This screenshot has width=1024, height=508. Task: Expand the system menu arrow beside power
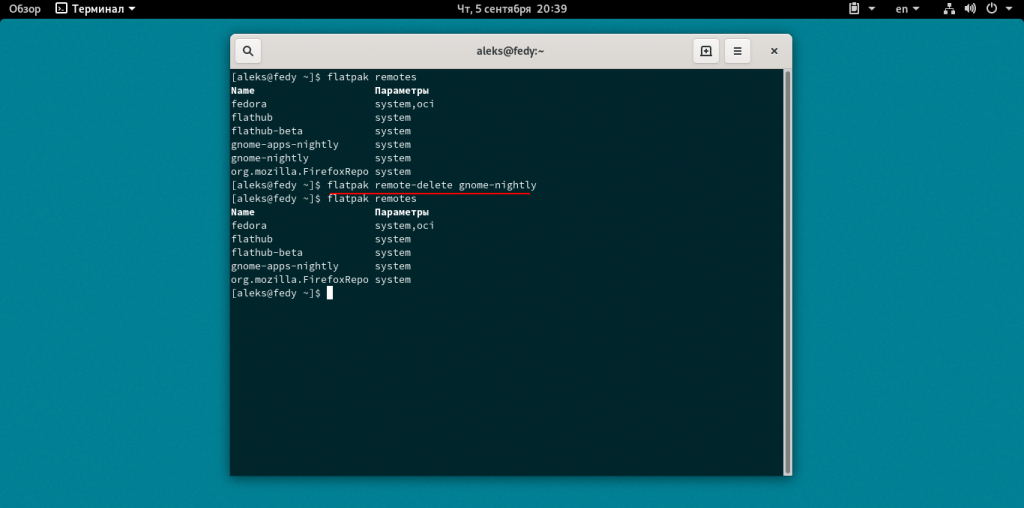coord(1009,9)
